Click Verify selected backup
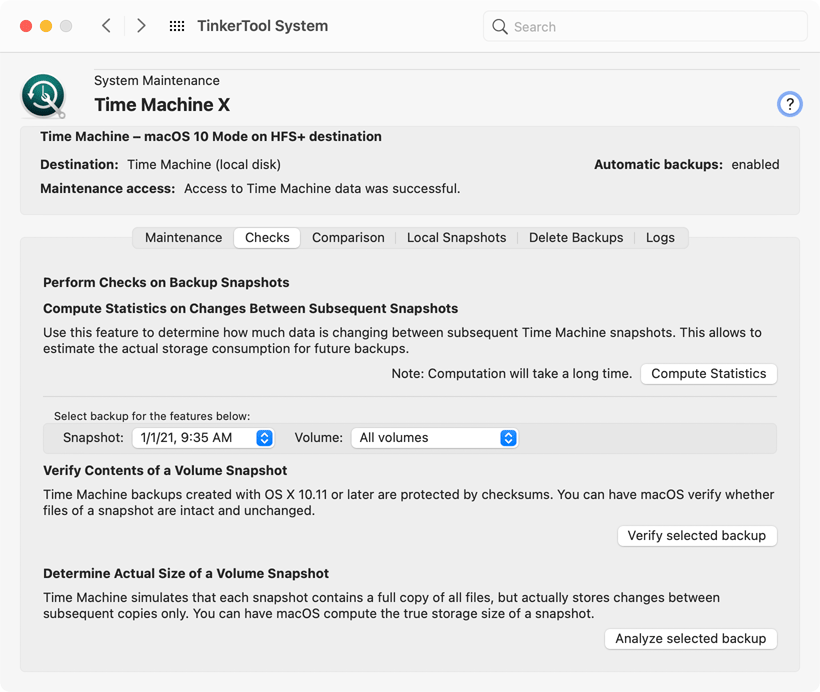 (x=697, y=536)
